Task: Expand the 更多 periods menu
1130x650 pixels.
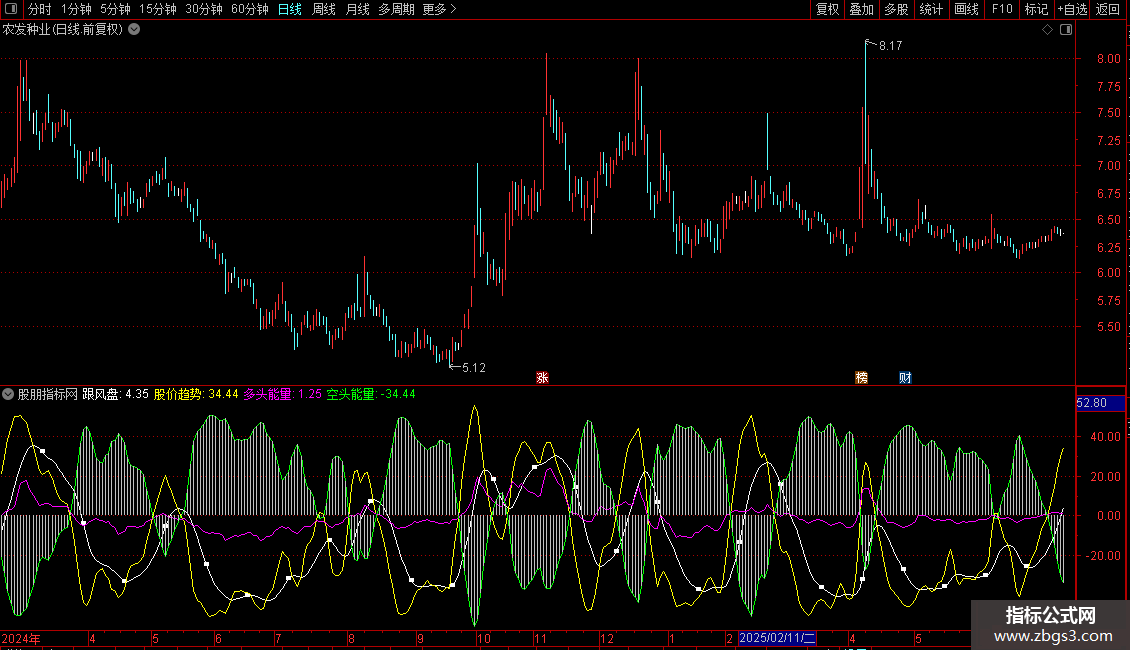Action: 440,9
